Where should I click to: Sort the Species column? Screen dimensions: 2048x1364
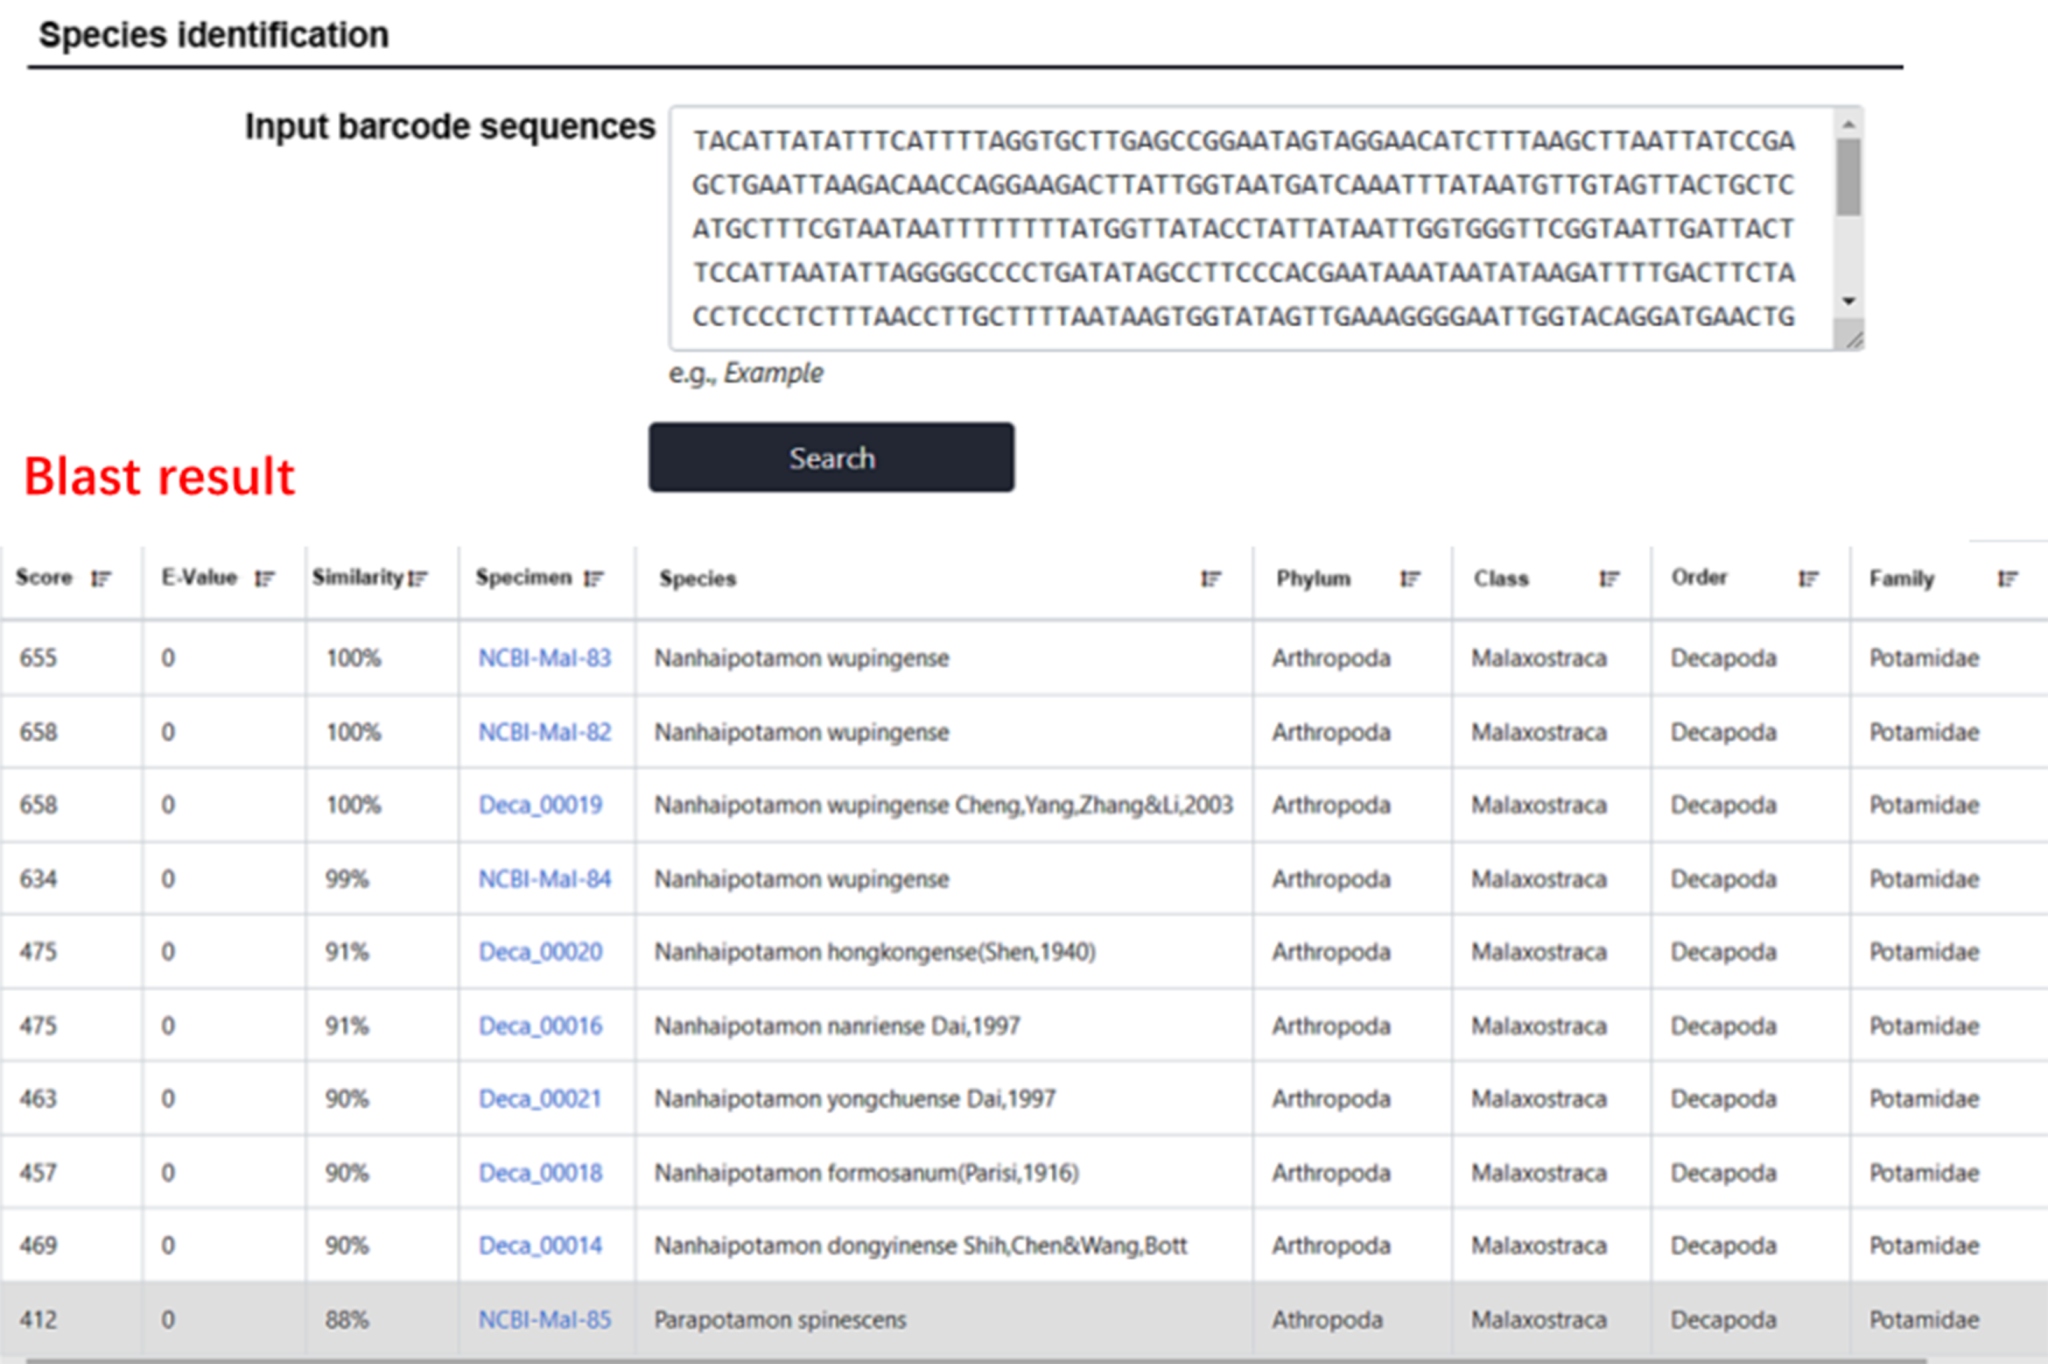coord(1210,579)
